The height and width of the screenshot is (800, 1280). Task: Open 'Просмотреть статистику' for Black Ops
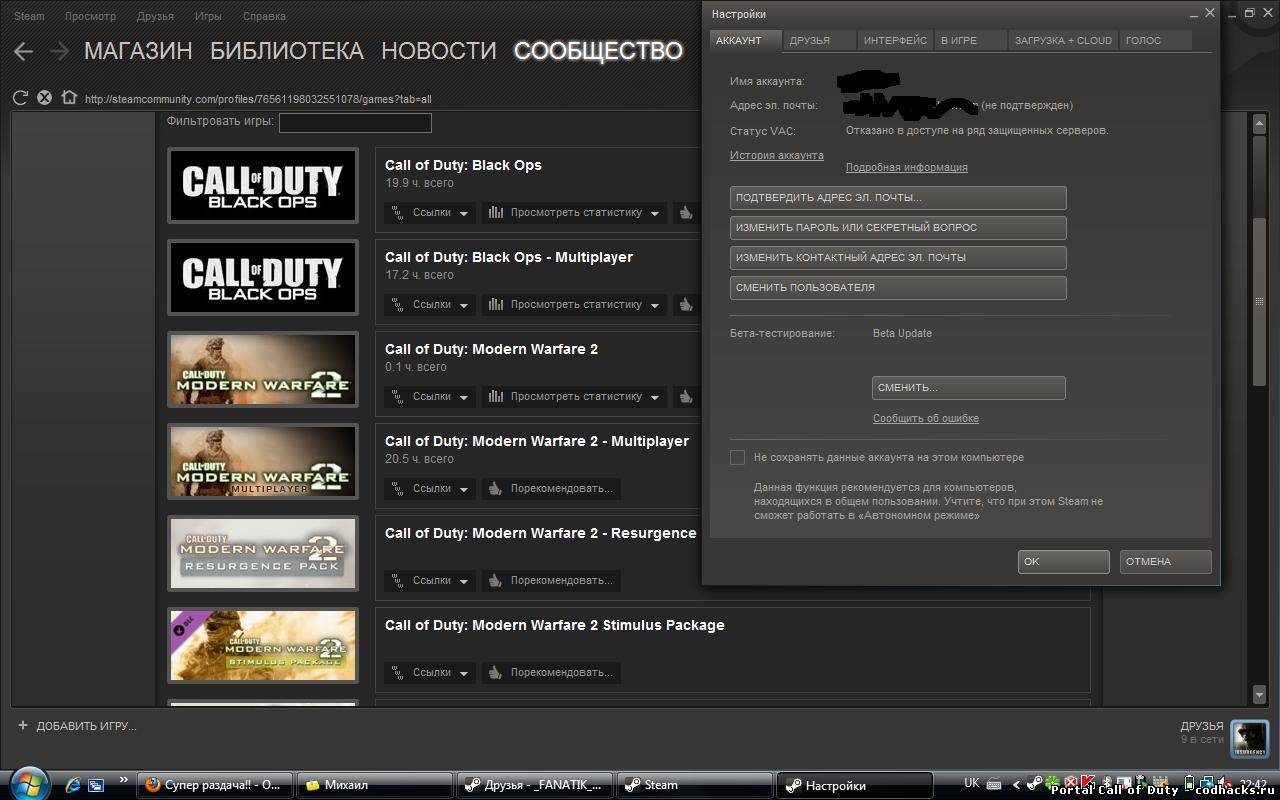point(574,212)
